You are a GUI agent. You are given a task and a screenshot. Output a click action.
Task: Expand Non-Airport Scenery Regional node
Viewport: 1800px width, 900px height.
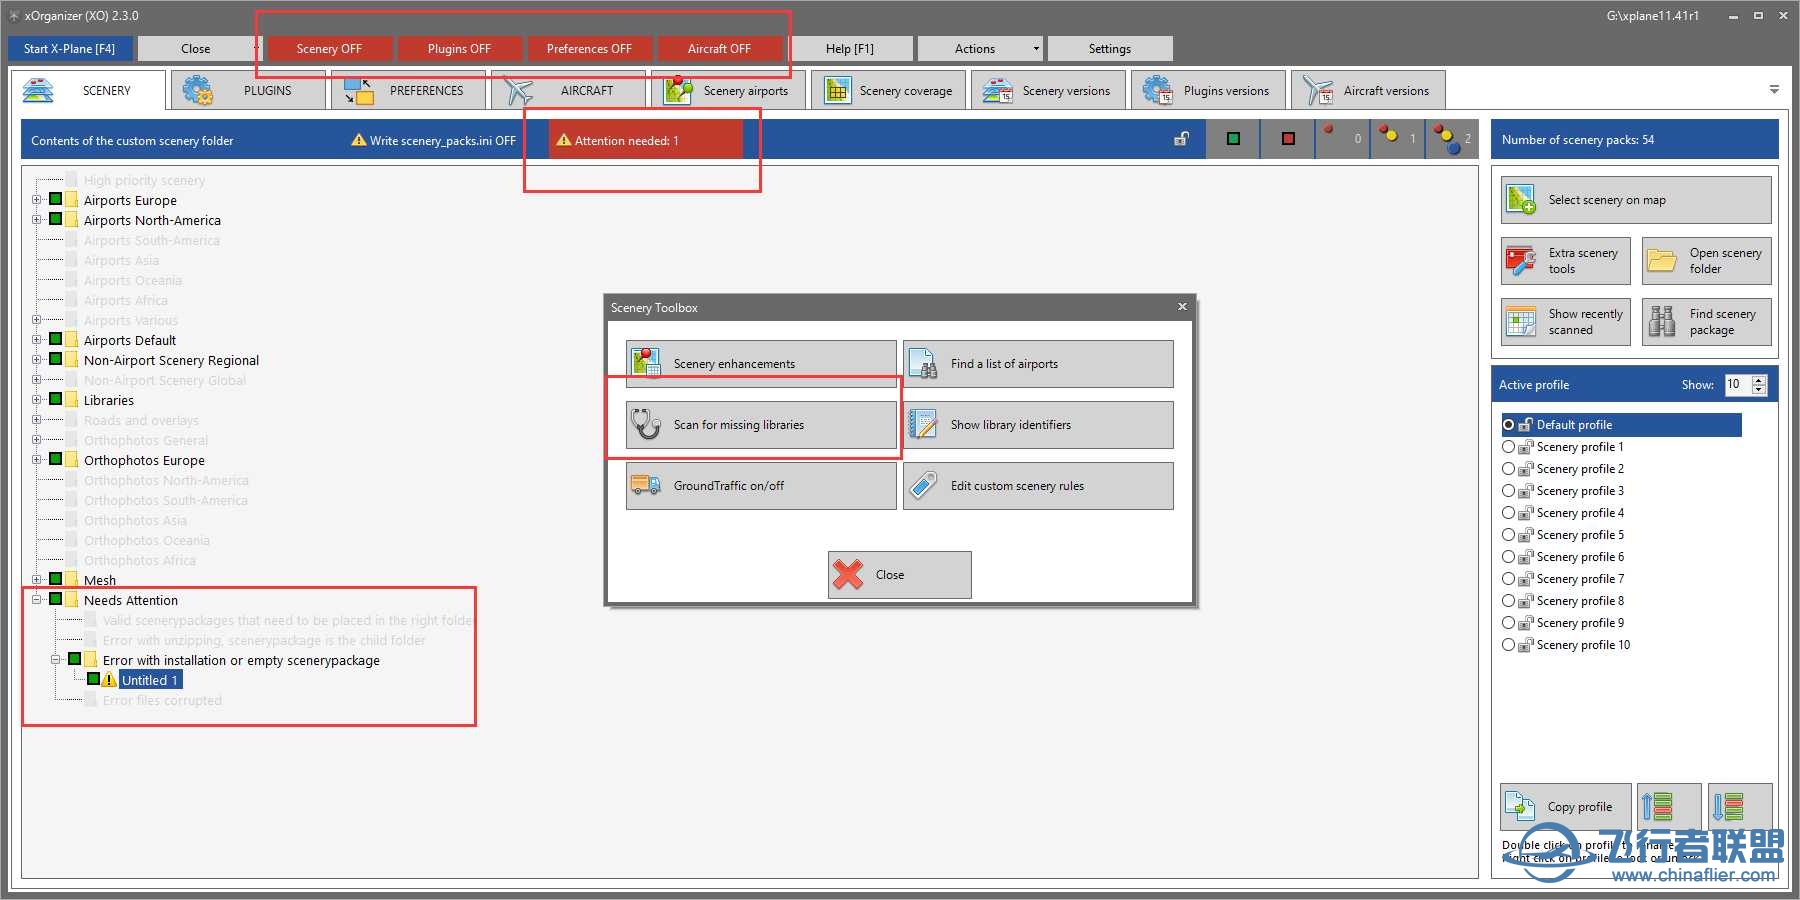coord(37,360)
